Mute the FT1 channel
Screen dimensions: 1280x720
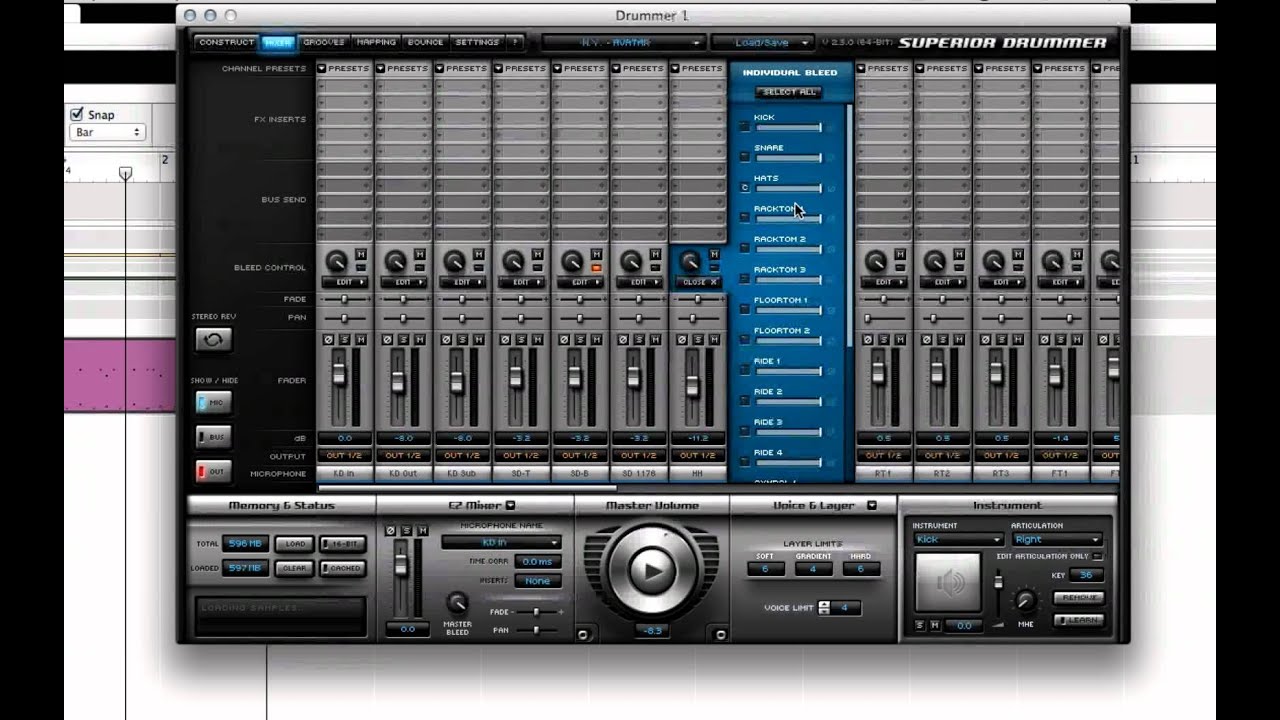coord(1076,340)
